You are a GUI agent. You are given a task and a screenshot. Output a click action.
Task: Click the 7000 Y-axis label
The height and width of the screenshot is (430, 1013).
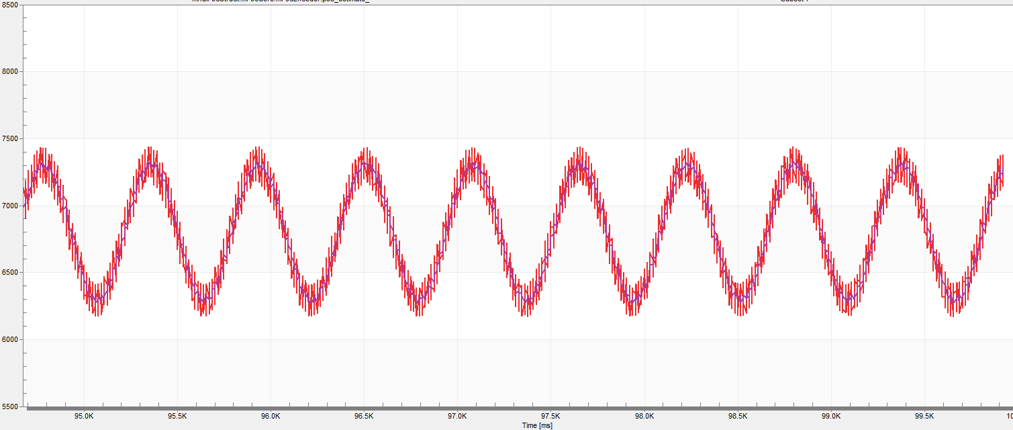pos(10,206)
